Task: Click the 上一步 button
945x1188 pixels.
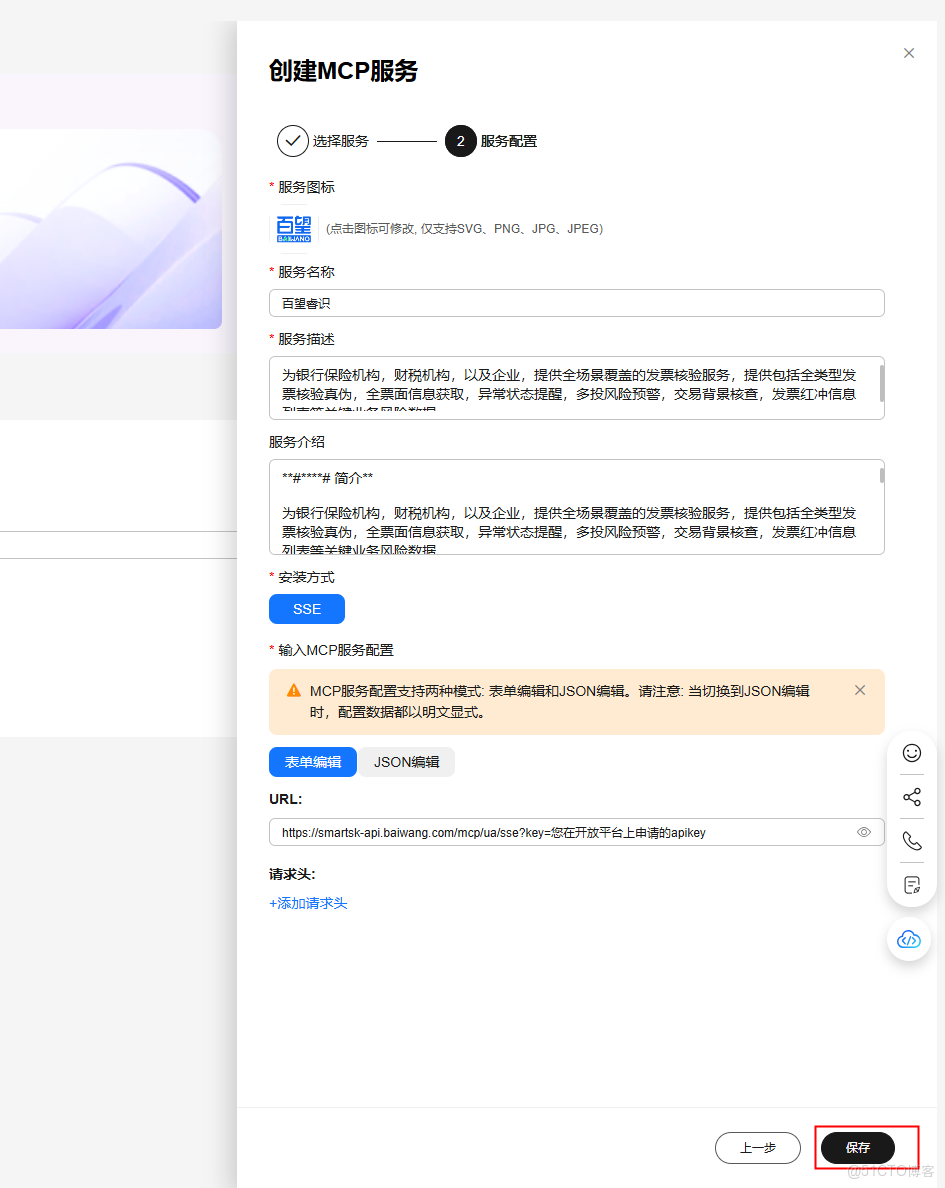Action: (x=757, y=1148)
